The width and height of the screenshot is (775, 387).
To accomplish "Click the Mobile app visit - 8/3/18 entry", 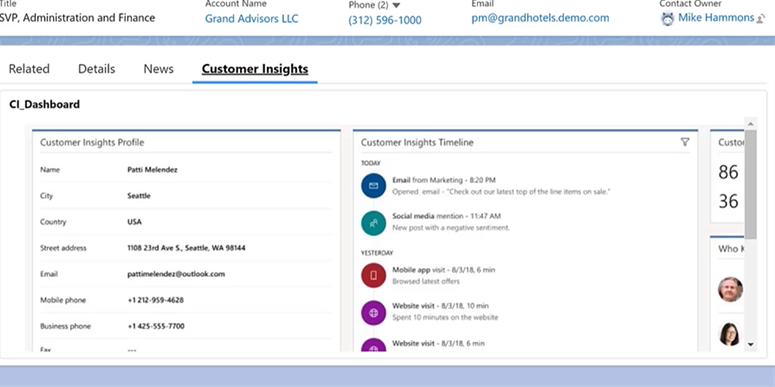I will (x=443, y=270).
